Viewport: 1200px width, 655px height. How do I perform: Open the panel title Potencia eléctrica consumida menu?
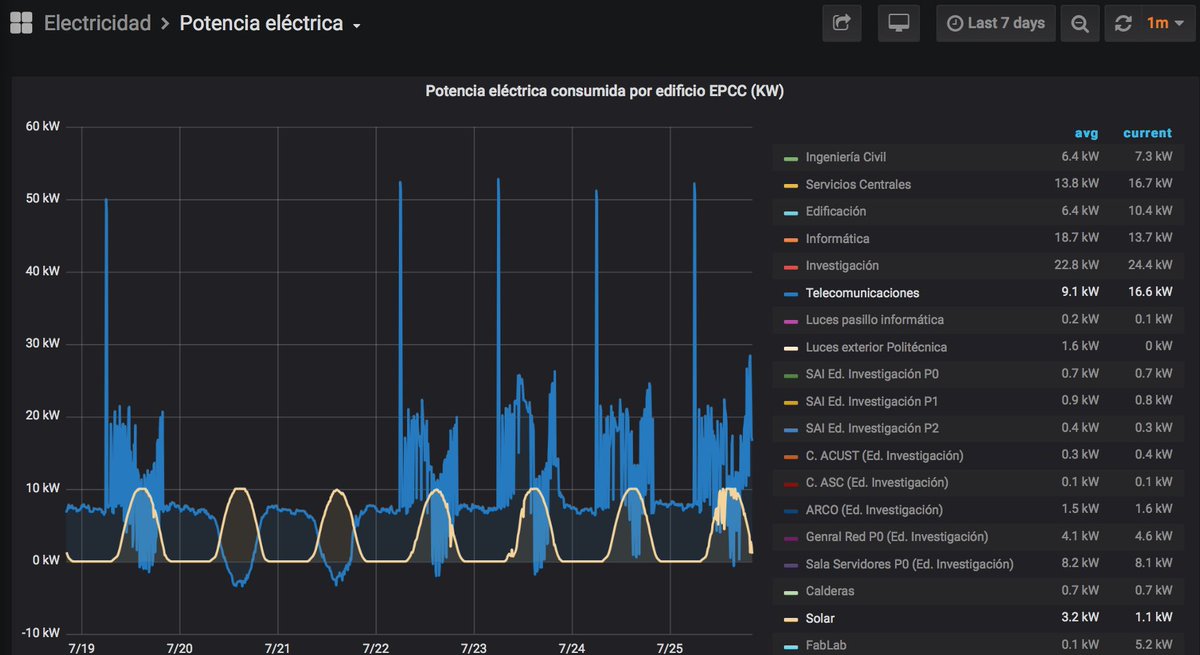[x=604, y=91]
